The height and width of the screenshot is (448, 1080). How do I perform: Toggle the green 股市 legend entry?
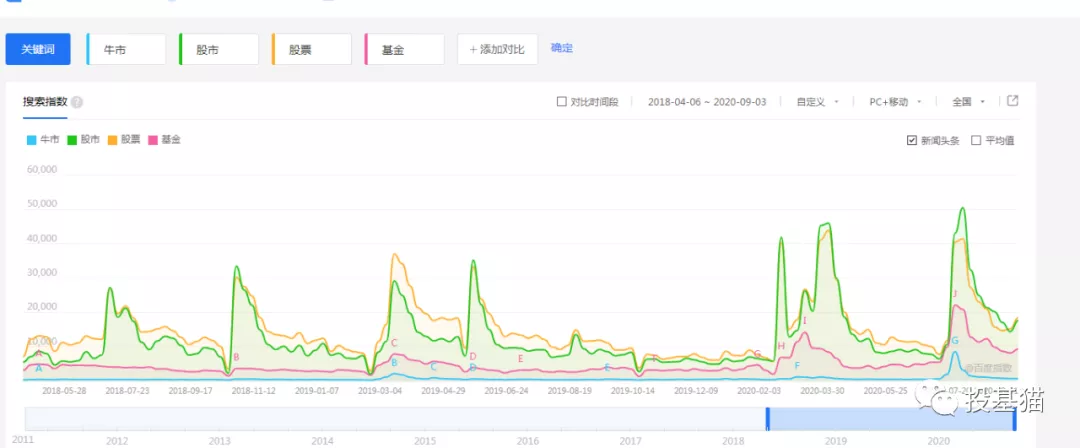[x=83, y=140]
